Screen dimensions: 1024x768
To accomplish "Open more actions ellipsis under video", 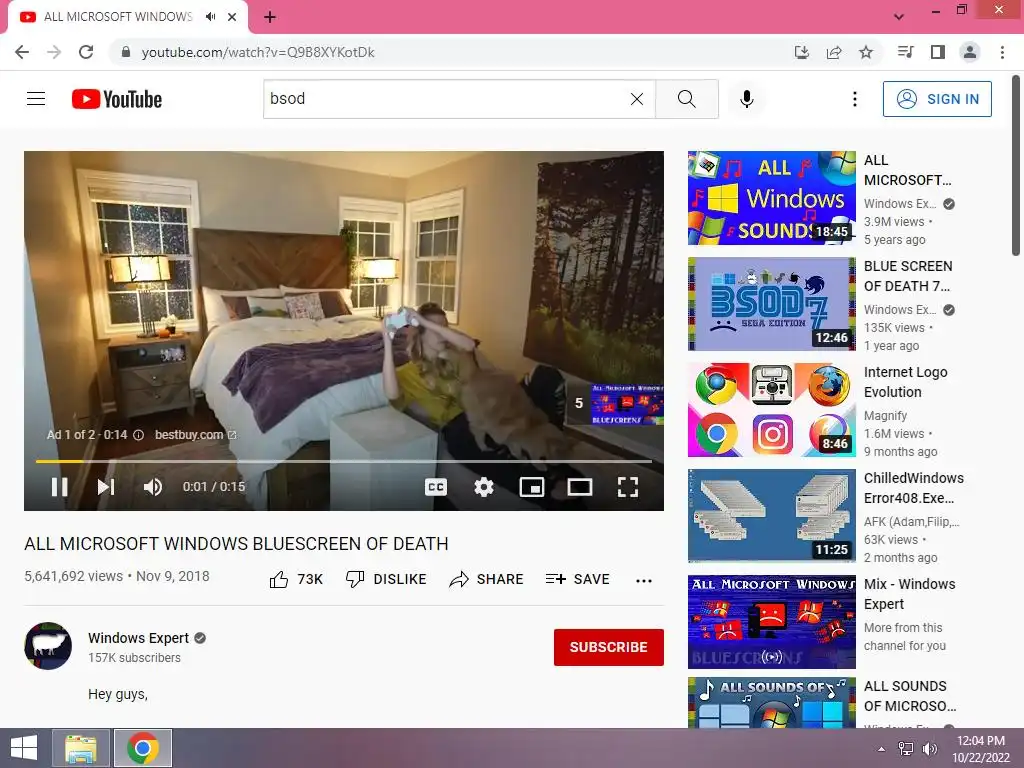I will pyautogui.click(x=644, y=580).
